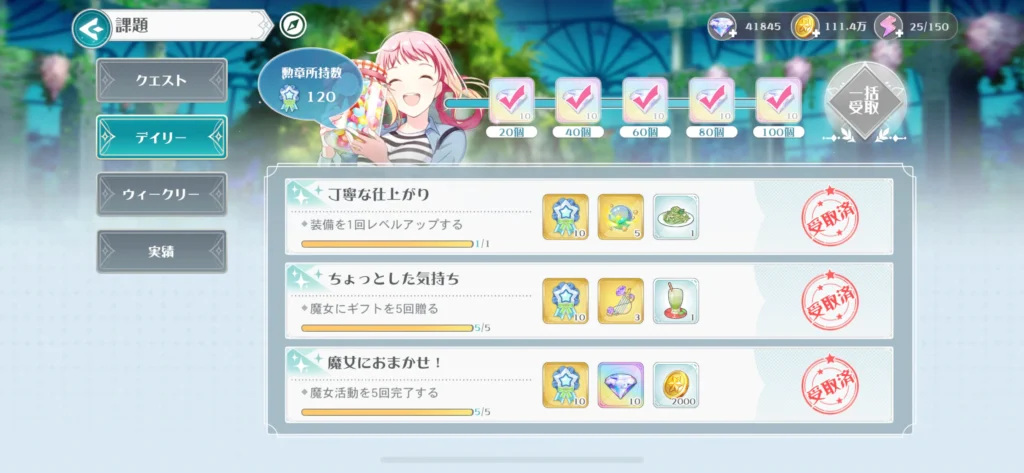Image resolution: width=1024 pixels, height=473 pixels.
Task: Tap the green drink reward icon
Action: [676, 301]
